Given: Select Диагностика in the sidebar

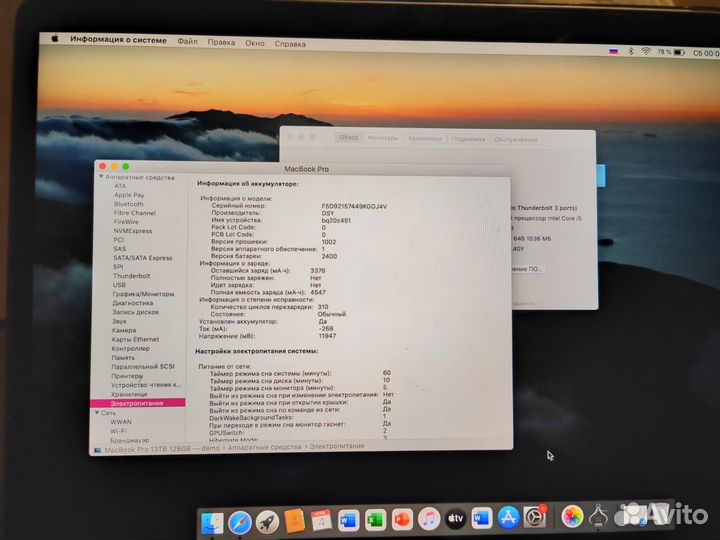Looking at the screenshot, I should tap(133, 303).
